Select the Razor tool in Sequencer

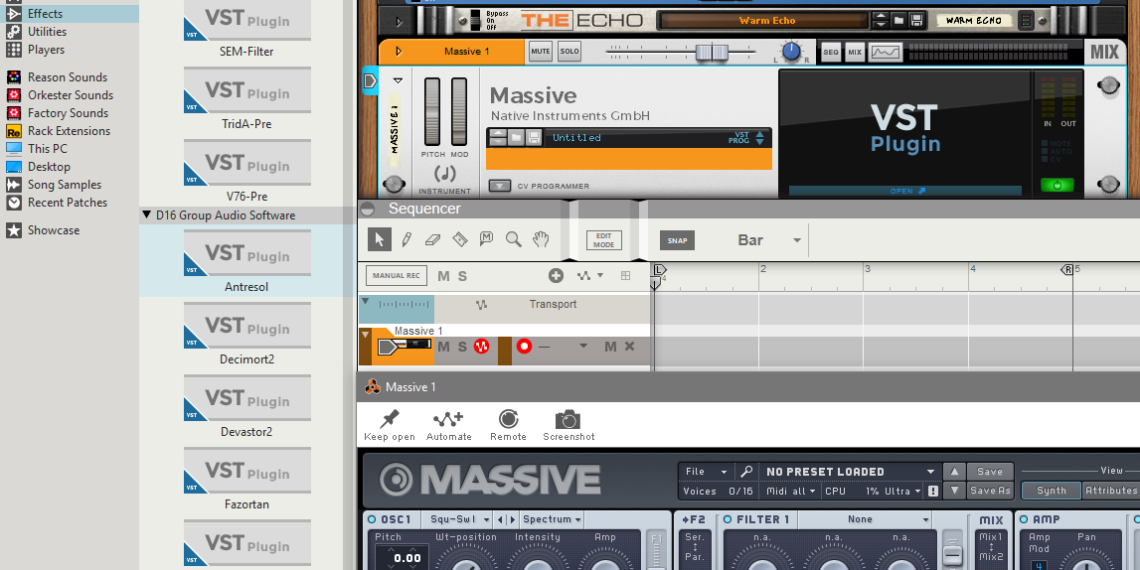[459, 239]
